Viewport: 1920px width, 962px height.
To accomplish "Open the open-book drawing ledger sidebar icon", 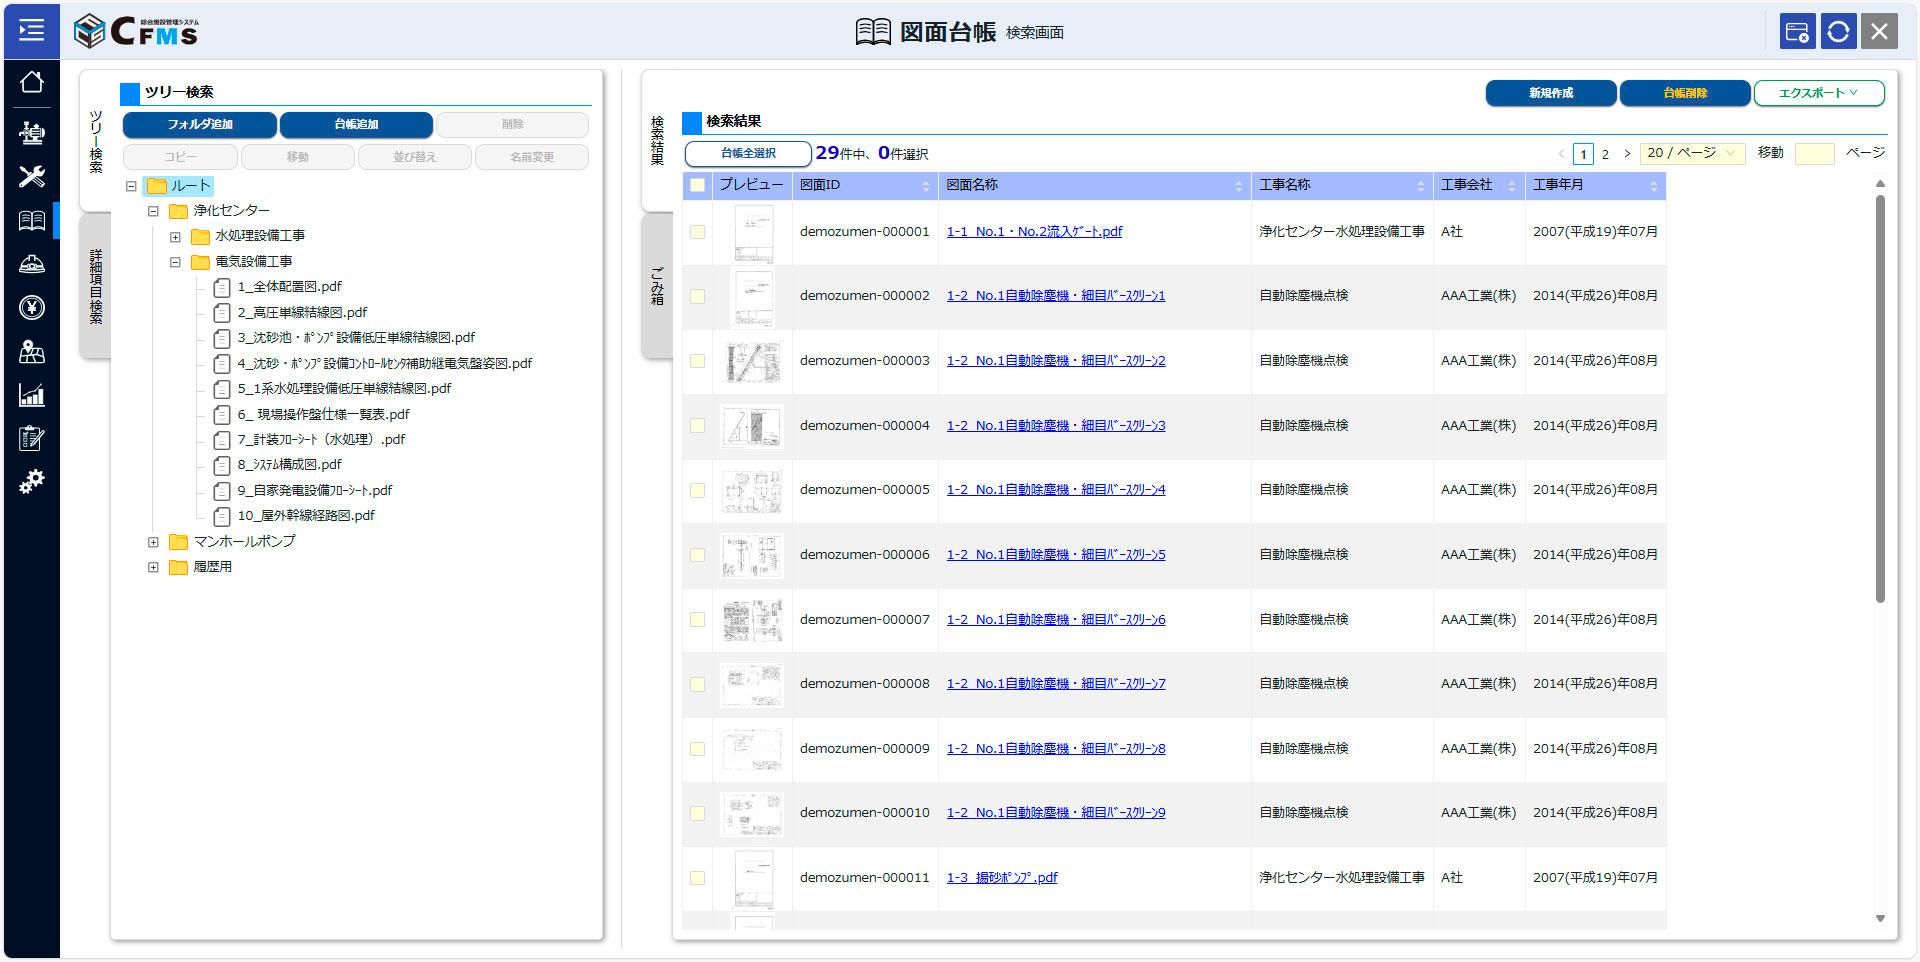I will point(31,221).
